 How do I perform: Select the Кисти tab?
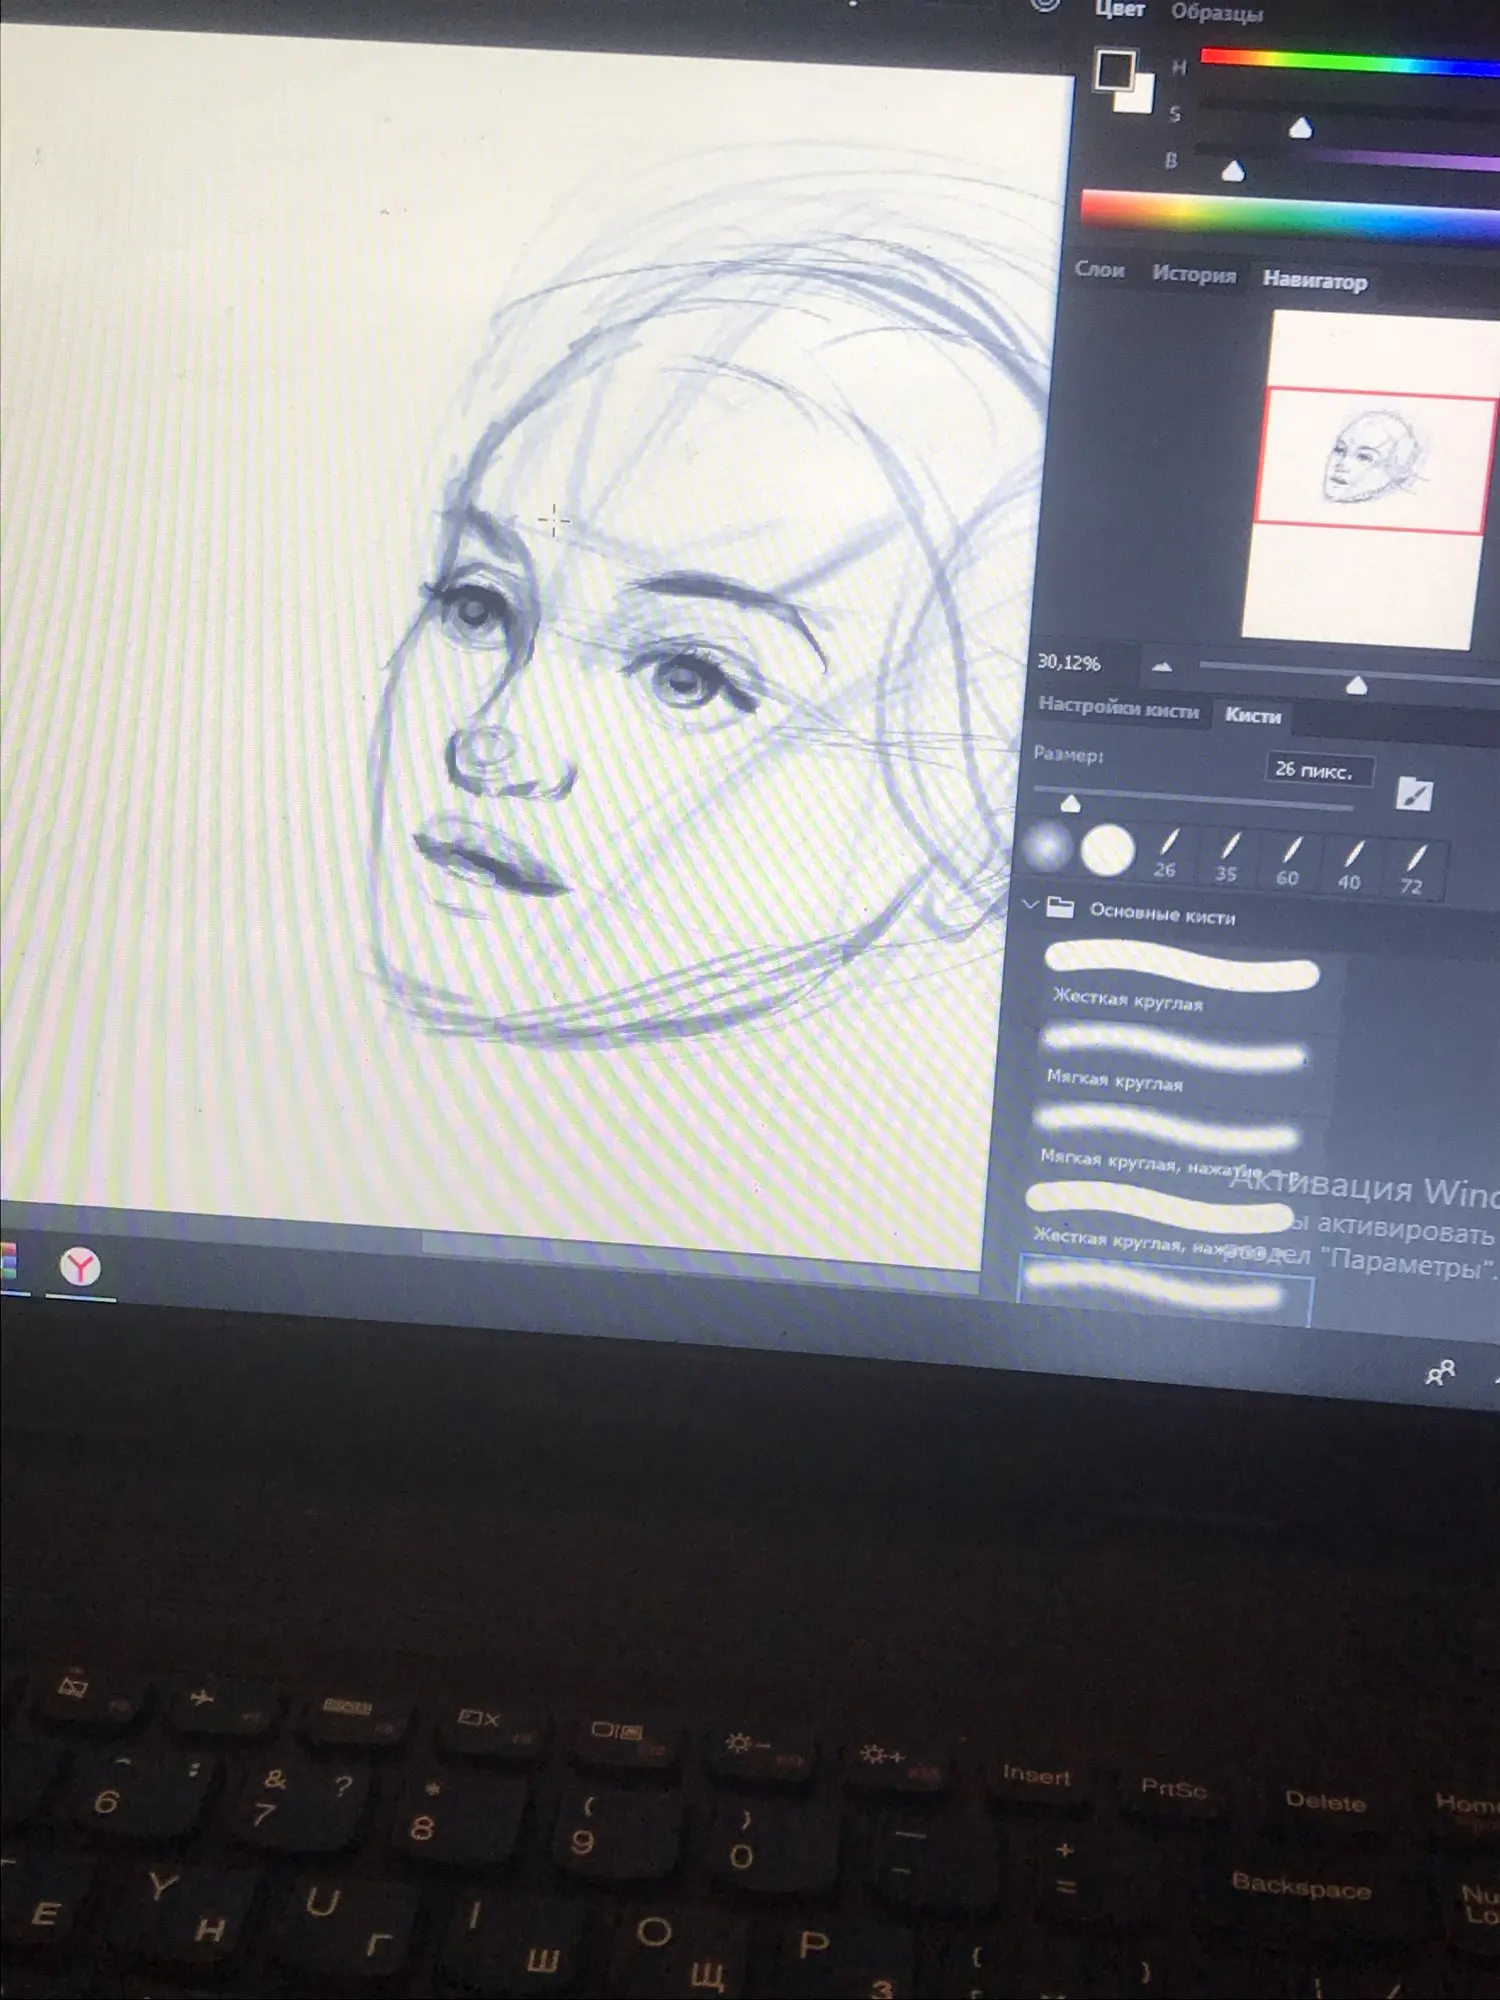pyautogui.click(x=1253, y=715)
